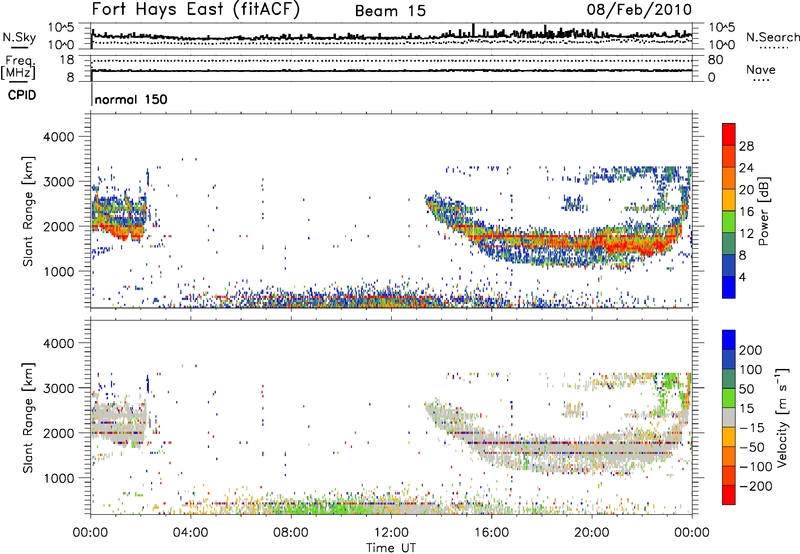This screenshot has width=800, height=554.
Task: Click the red bottom Velocity swatch
Action: click(x=729, y=495)
